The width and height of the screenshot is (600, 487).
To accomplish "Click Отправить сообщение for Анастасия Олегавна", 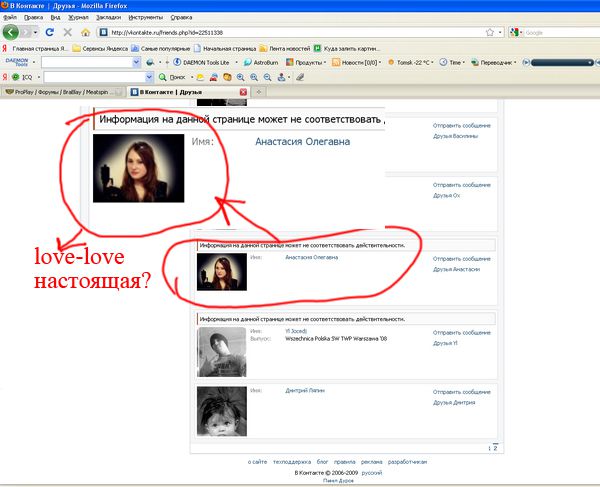I will [x=461, y=259].
